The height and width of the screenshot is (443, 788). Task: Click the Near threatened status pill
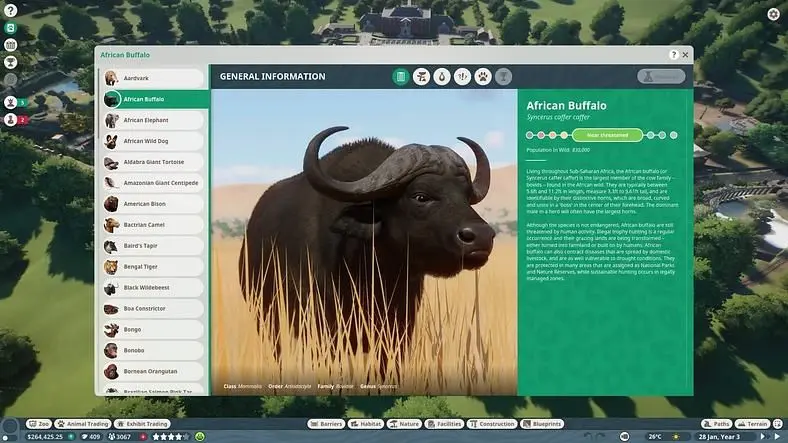(607, 135)
